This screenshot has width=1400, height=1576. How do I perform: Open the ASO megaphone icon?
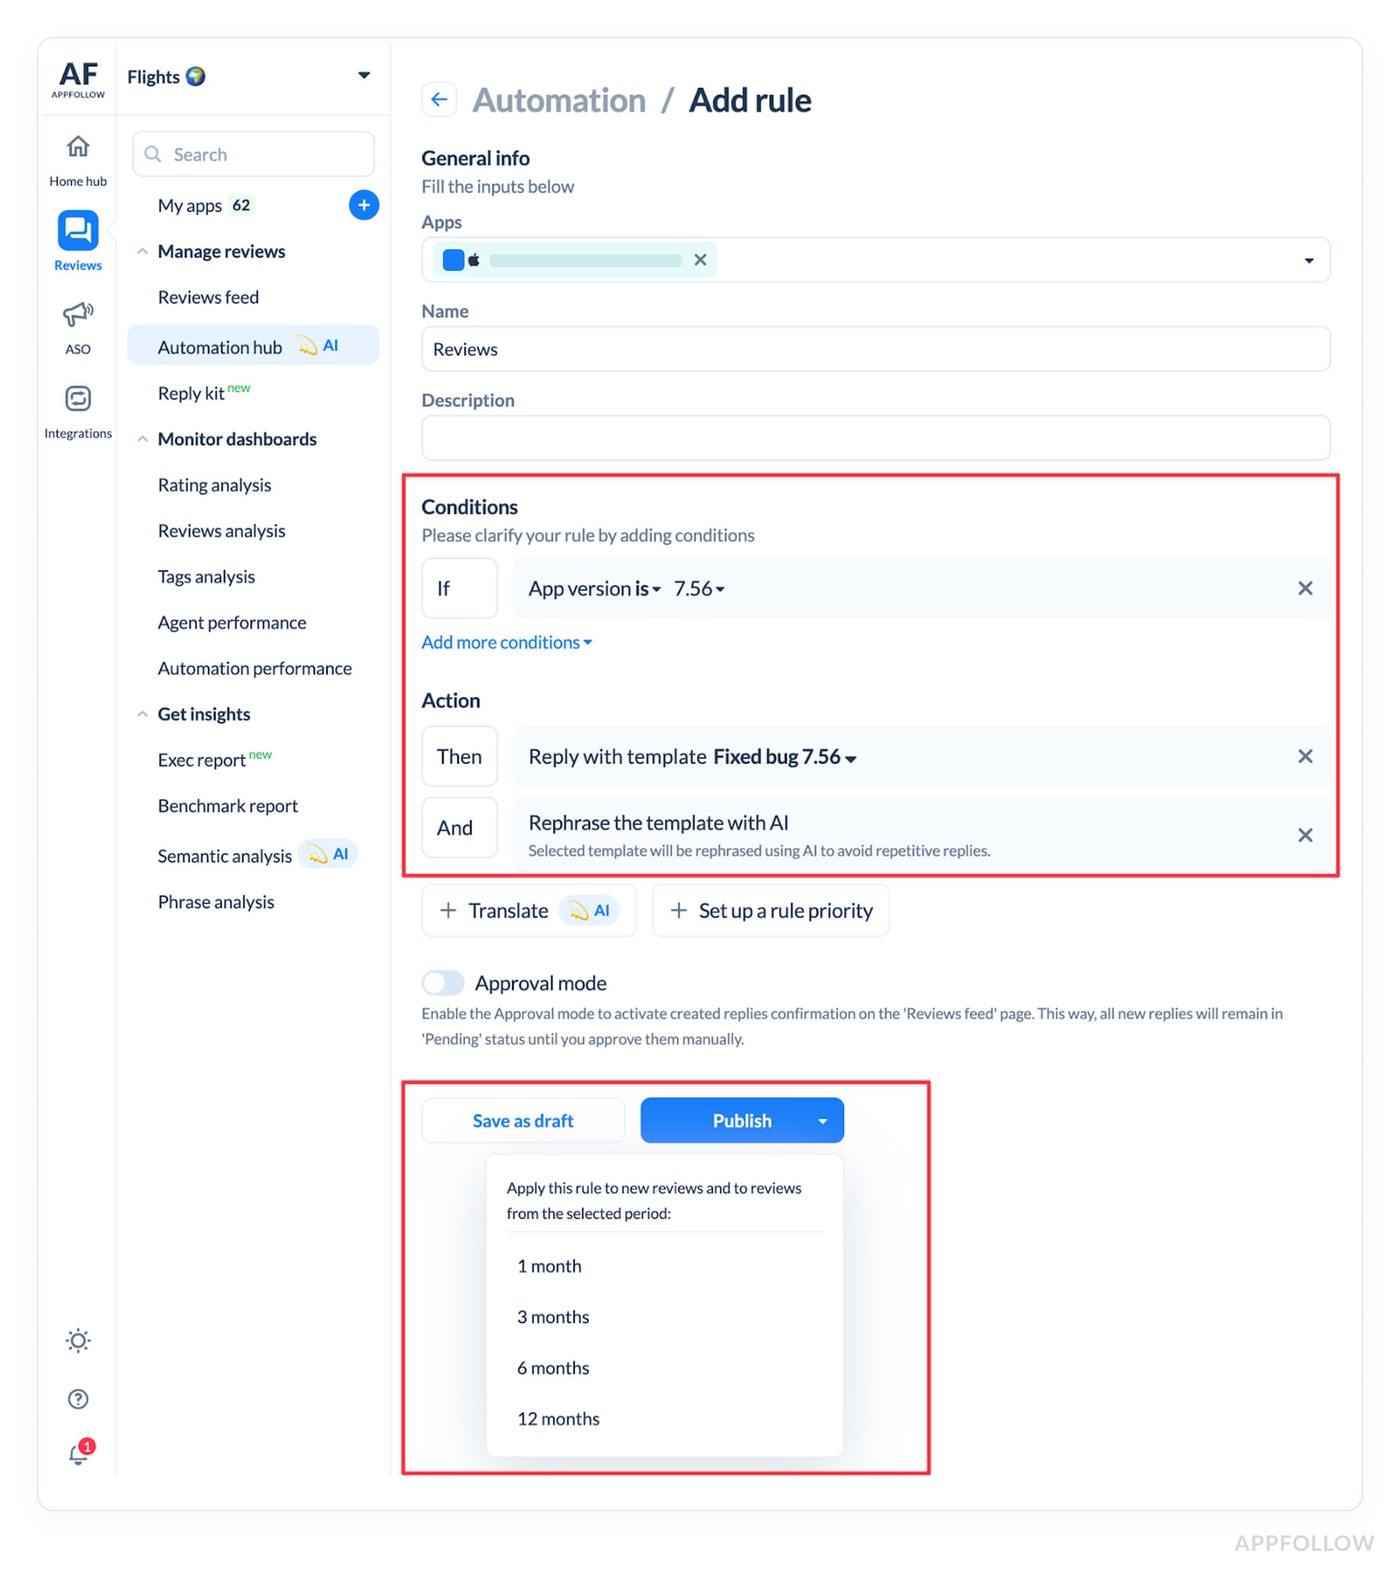pos(78,315)
